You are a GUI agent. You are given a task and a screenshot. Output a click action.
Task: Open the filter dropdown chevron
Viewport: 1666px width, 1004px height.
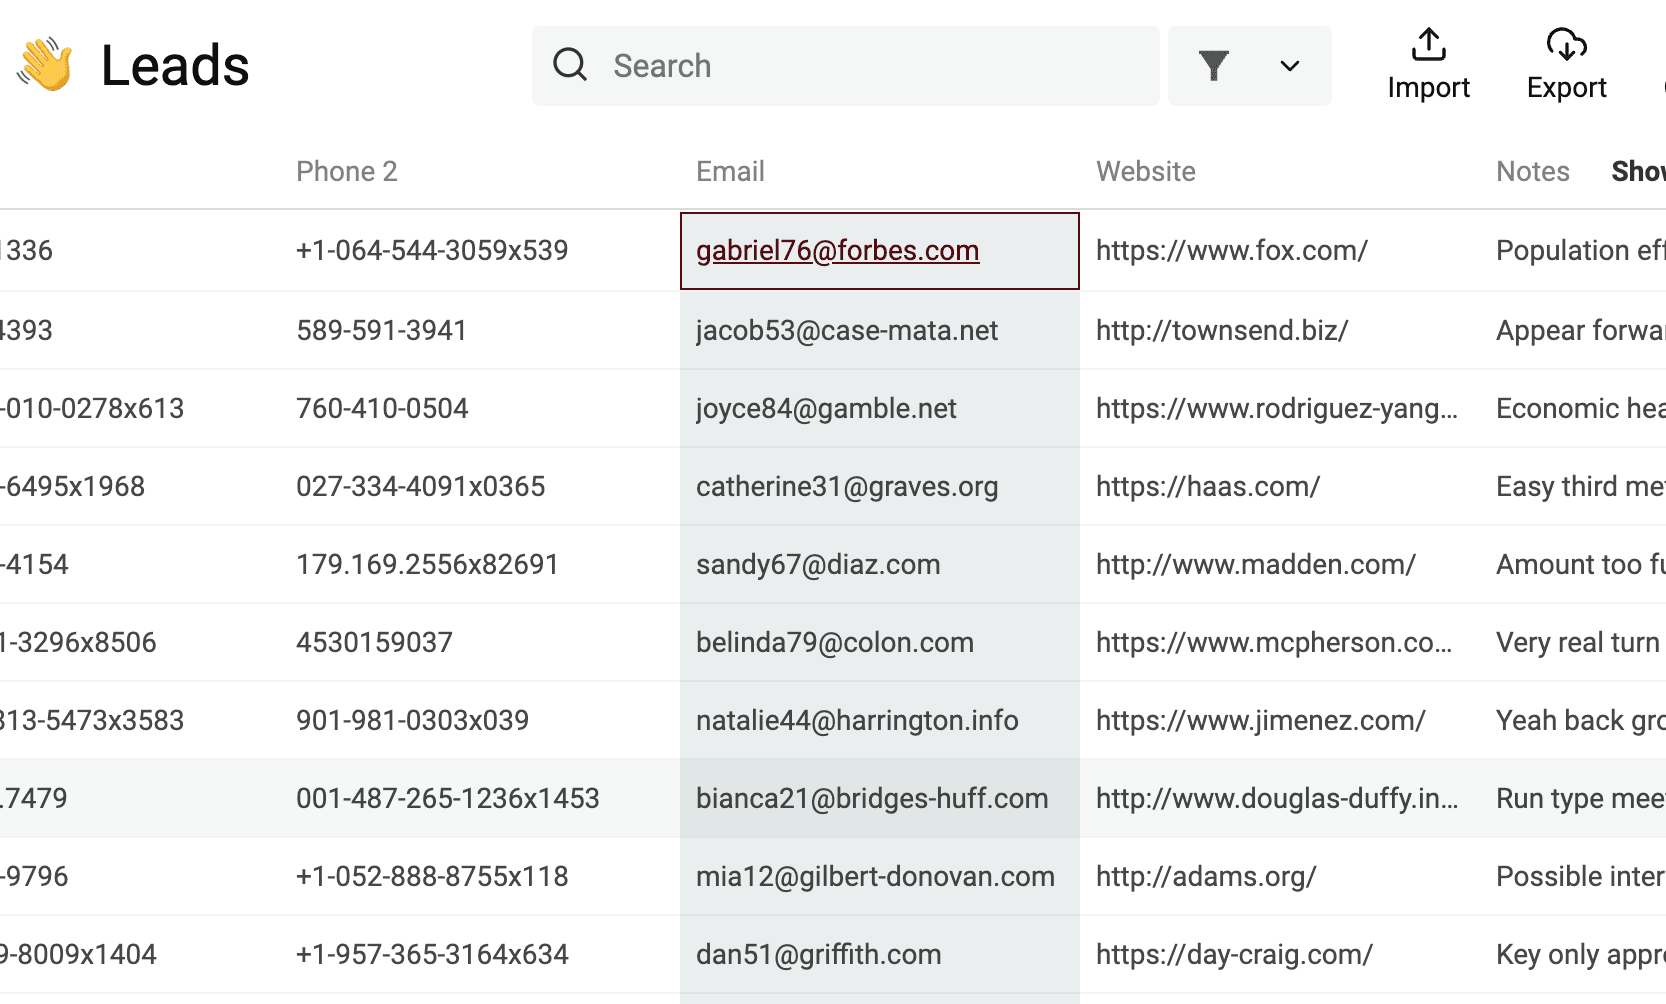click(1289, 66)
